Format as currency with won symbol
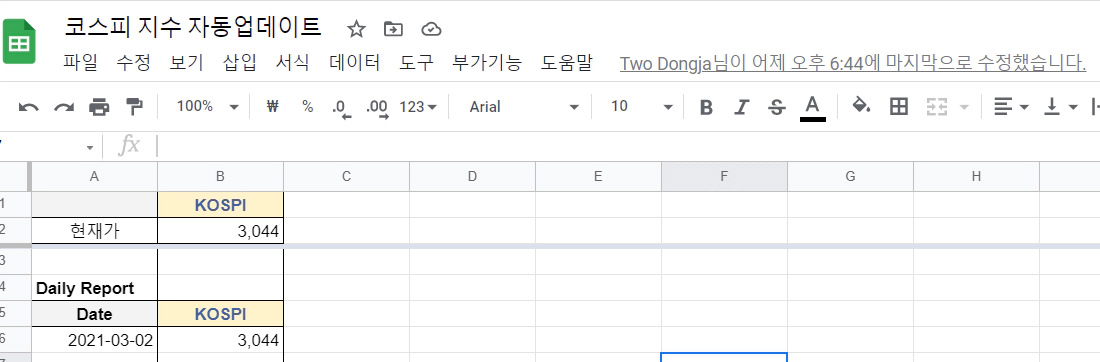 pyautogui.click(x=274, y=107)
